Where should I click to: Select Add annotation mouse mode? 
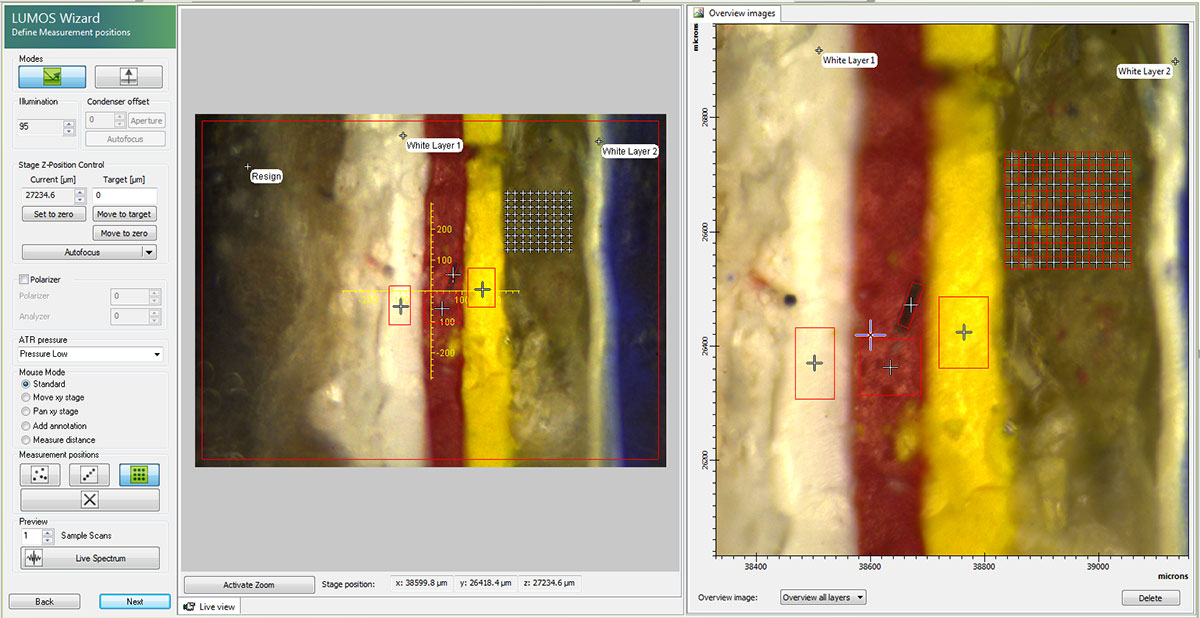point(26,426)
